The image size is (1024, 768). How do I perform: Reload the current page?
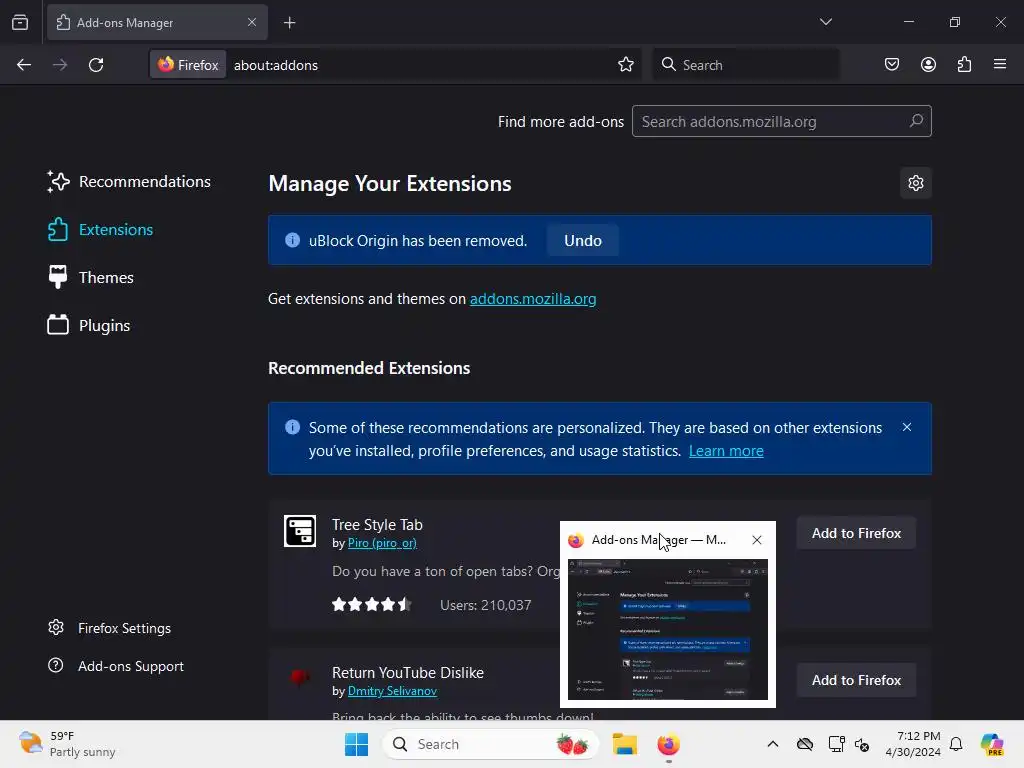coord(96,65)
